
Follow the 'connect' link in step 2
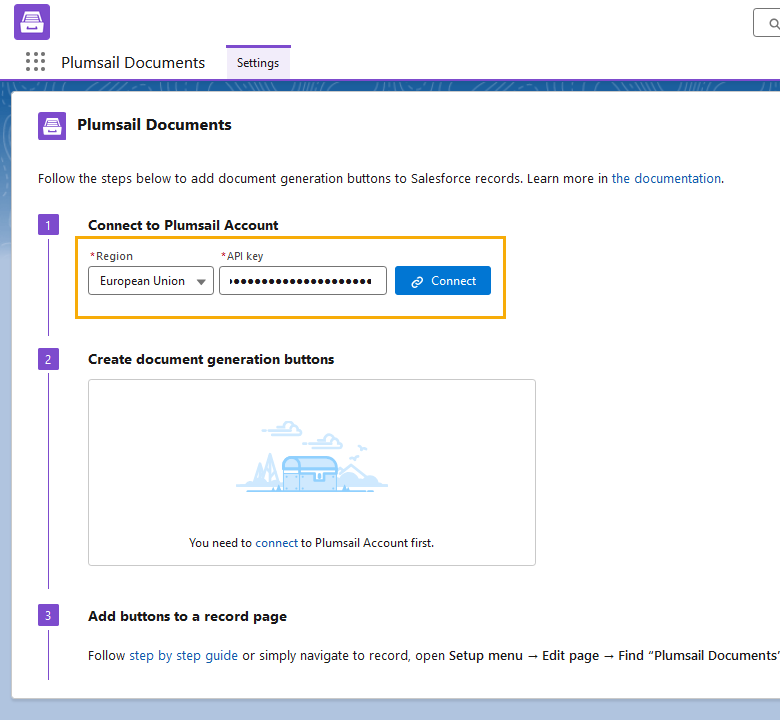(x=276, y=543)
